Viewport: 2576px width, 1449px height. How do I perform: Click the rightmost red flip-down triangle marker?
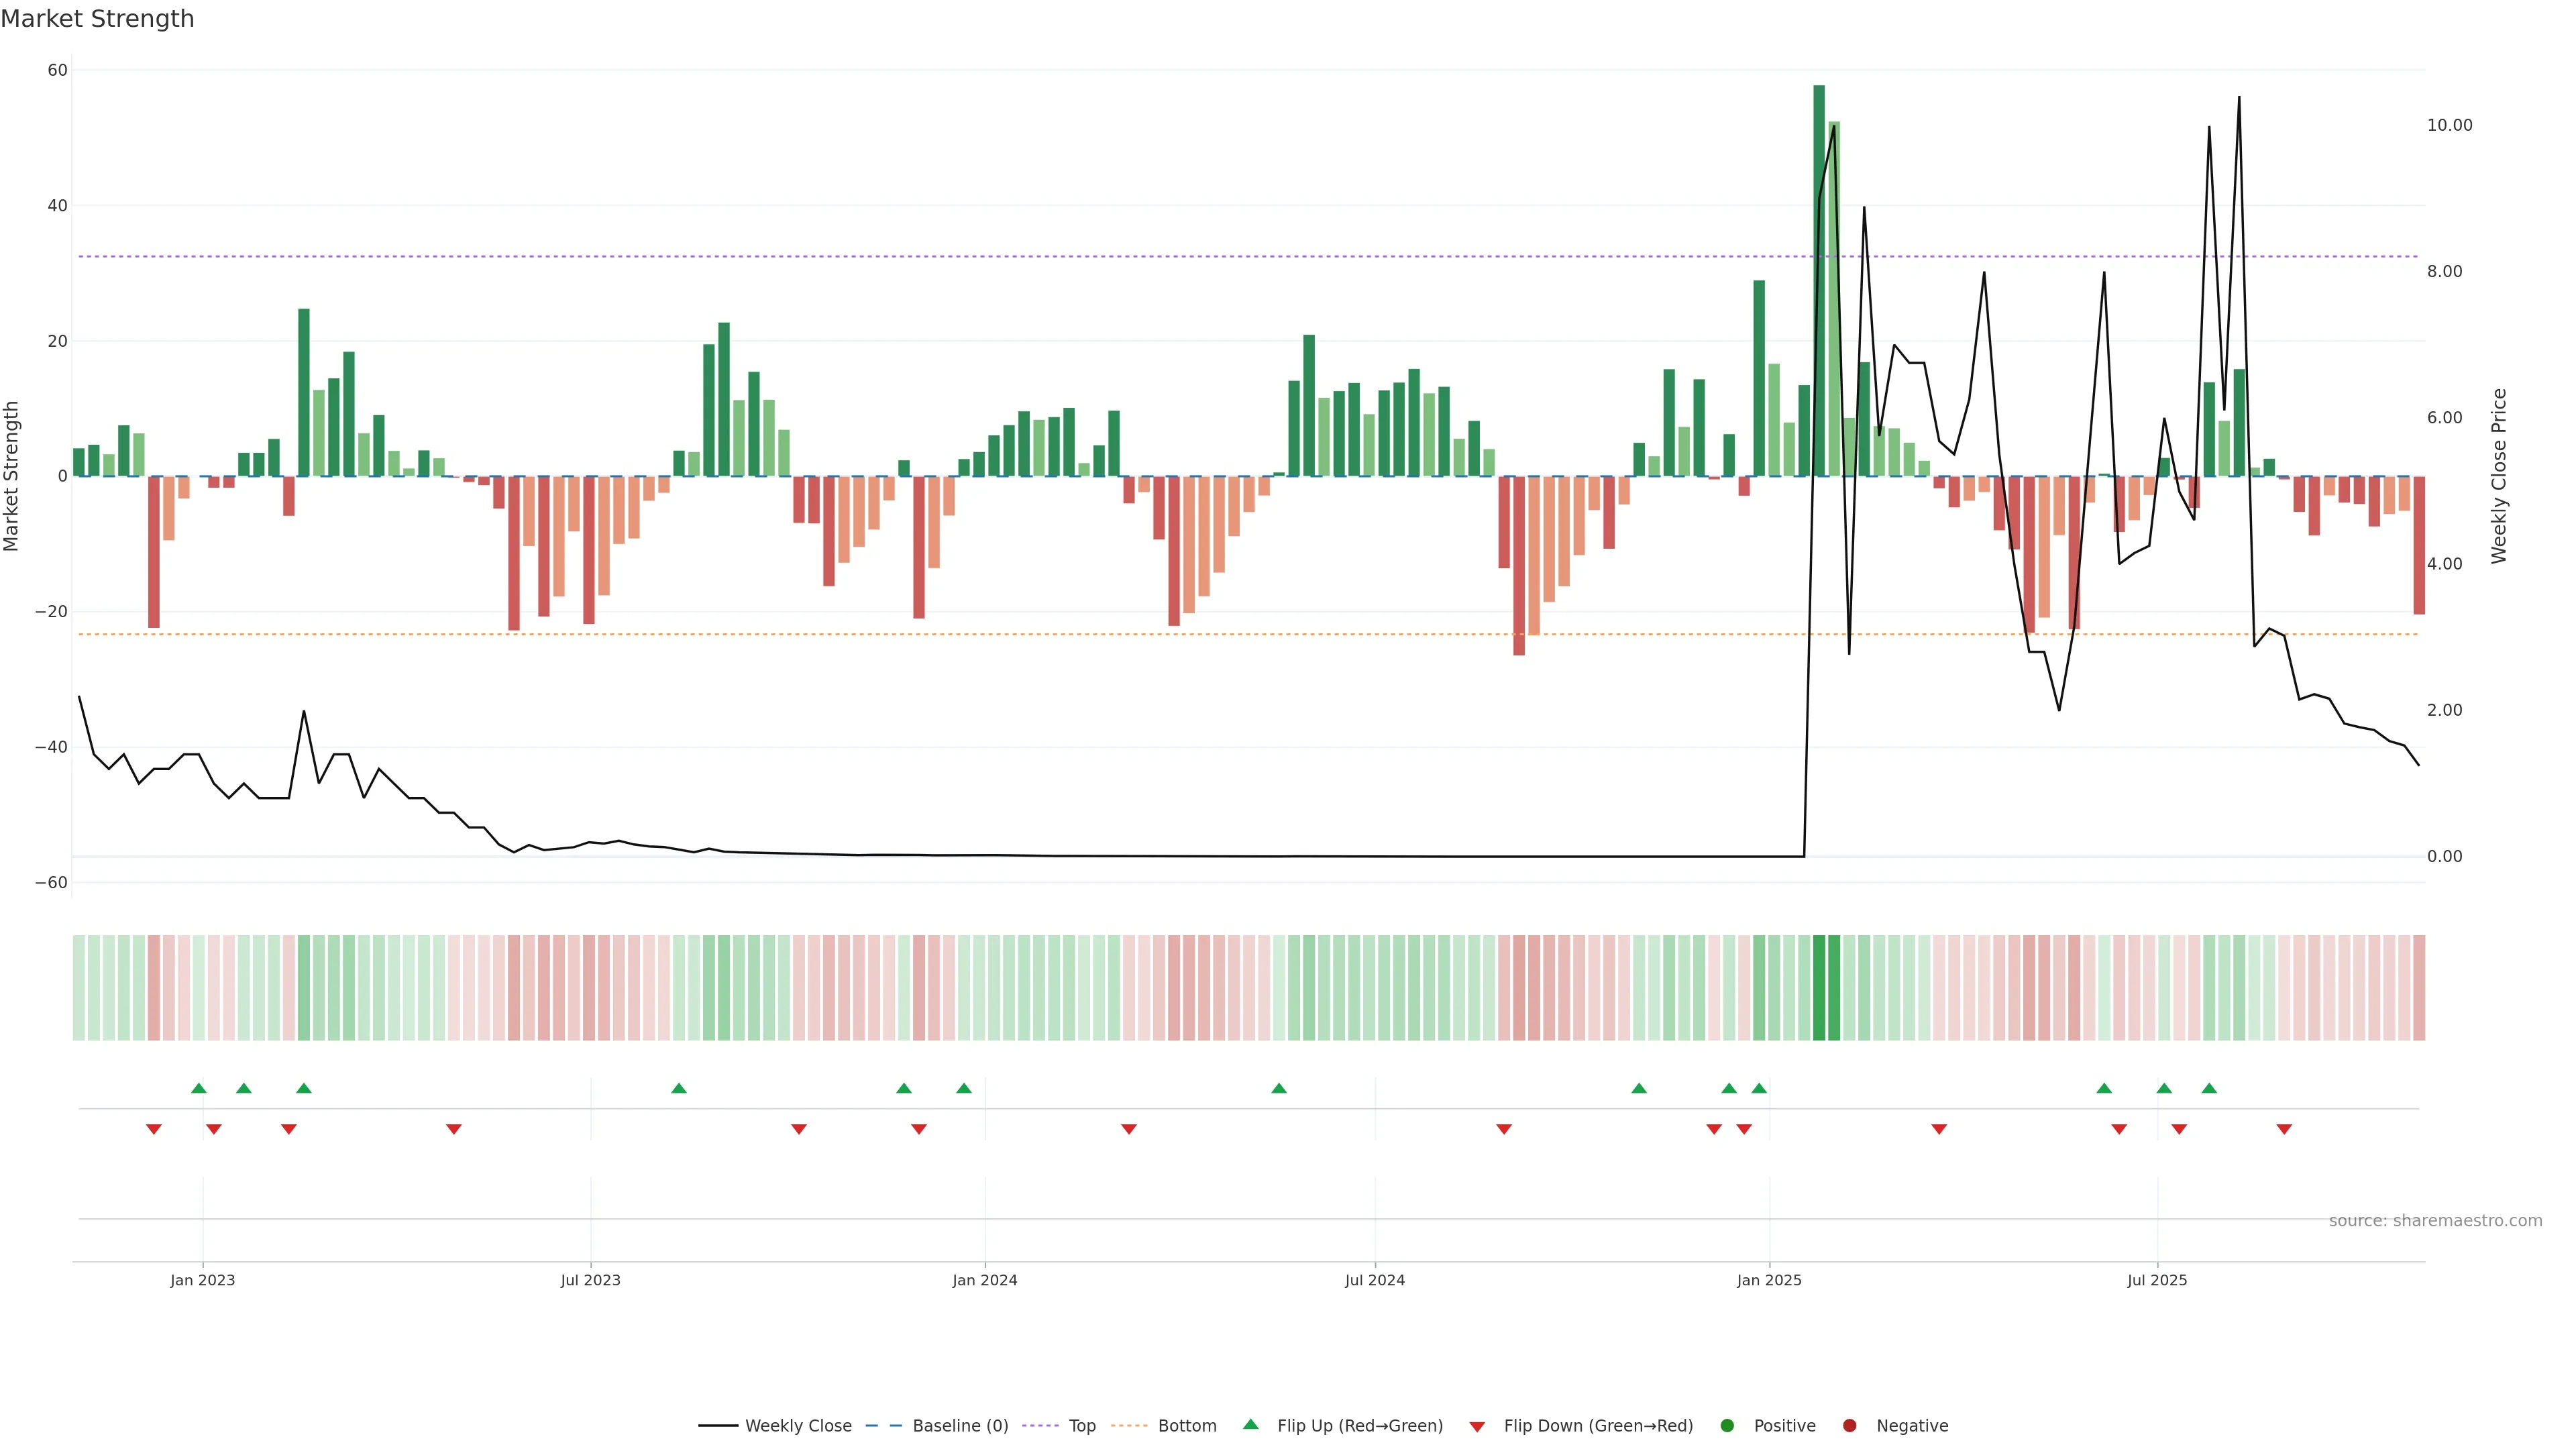click(x=2284, y=1129)
